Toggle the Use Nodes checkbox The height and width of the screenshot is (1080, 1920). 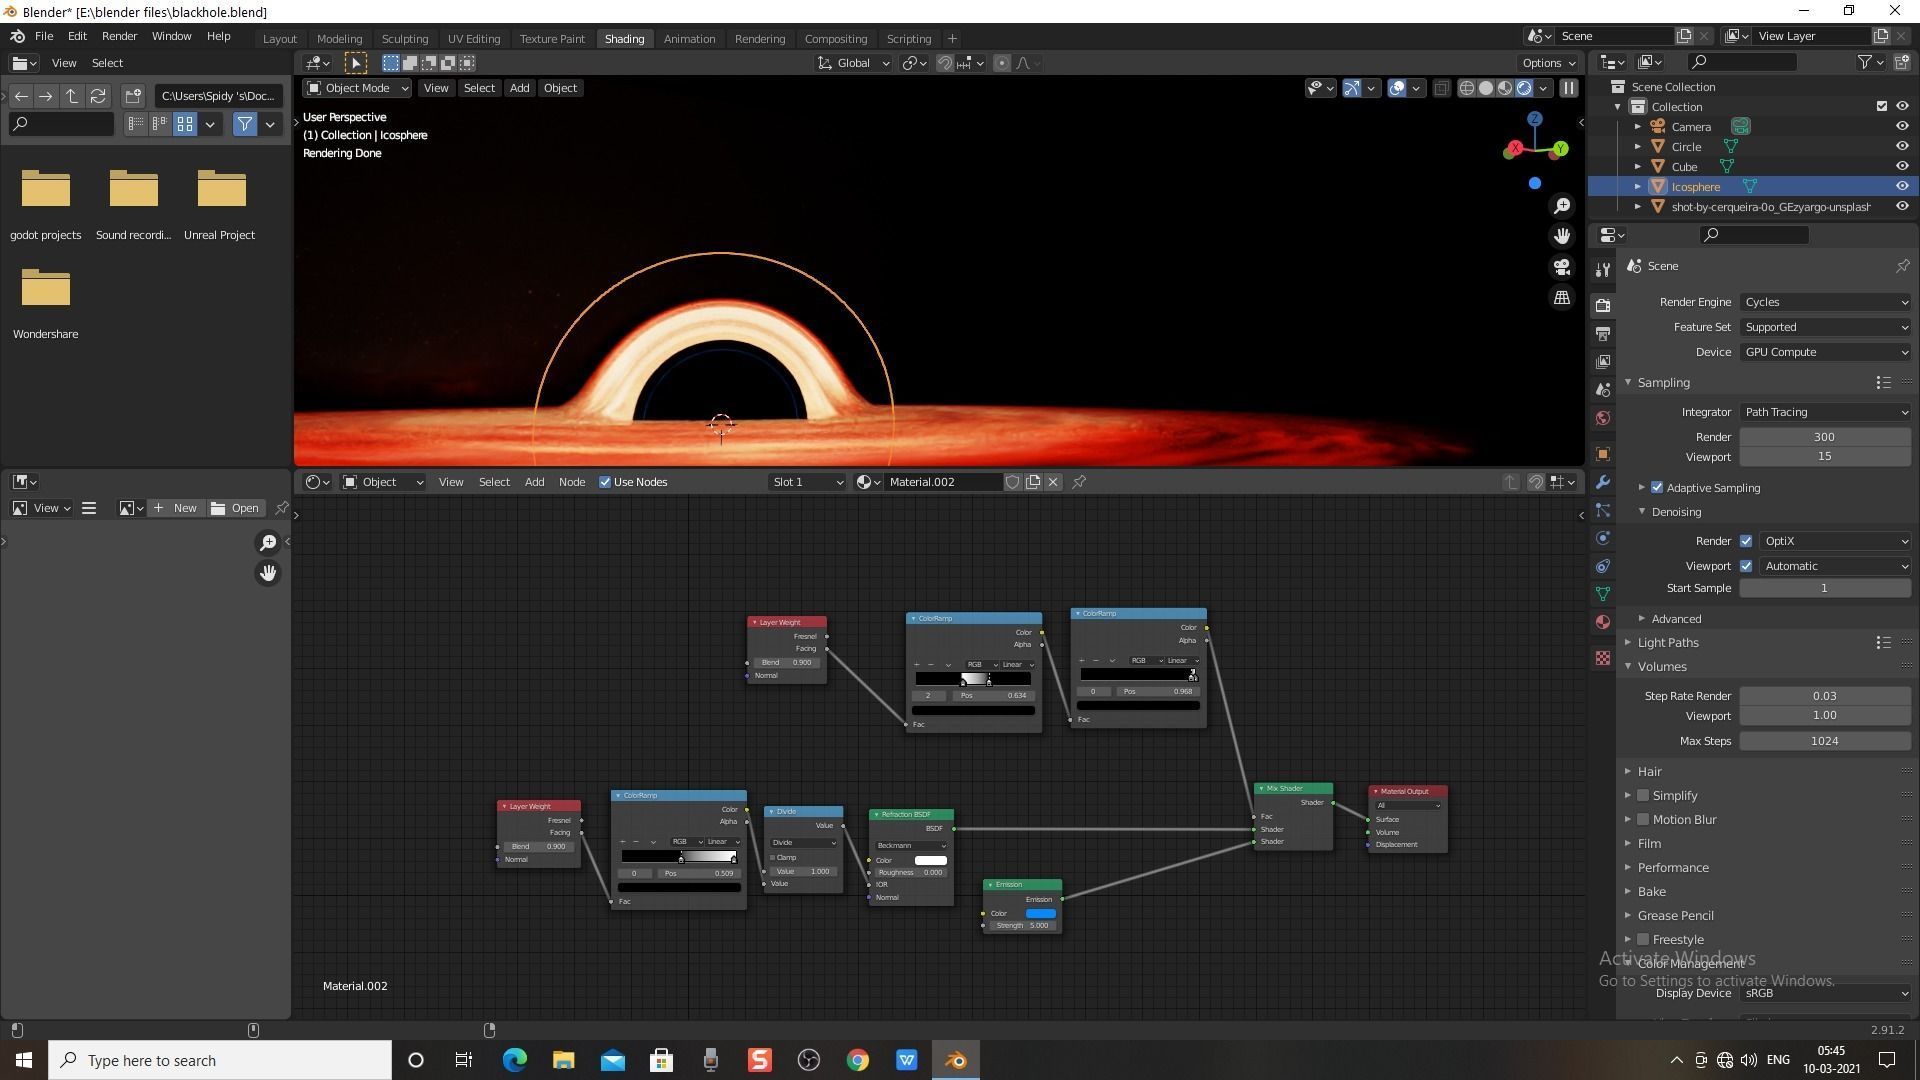coord(605,482)
